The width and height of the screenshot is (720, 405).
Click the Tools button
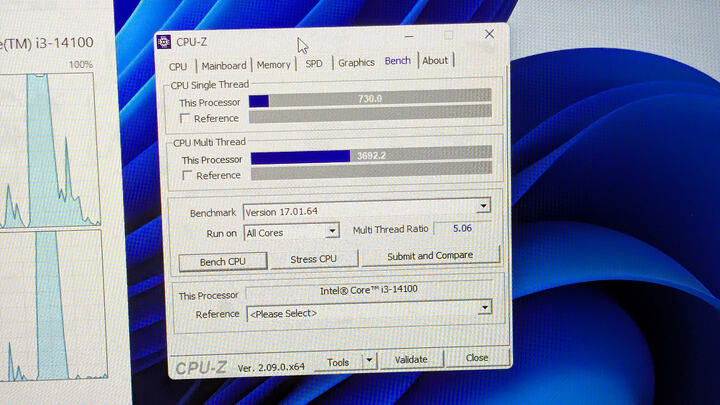click(338, 362)
